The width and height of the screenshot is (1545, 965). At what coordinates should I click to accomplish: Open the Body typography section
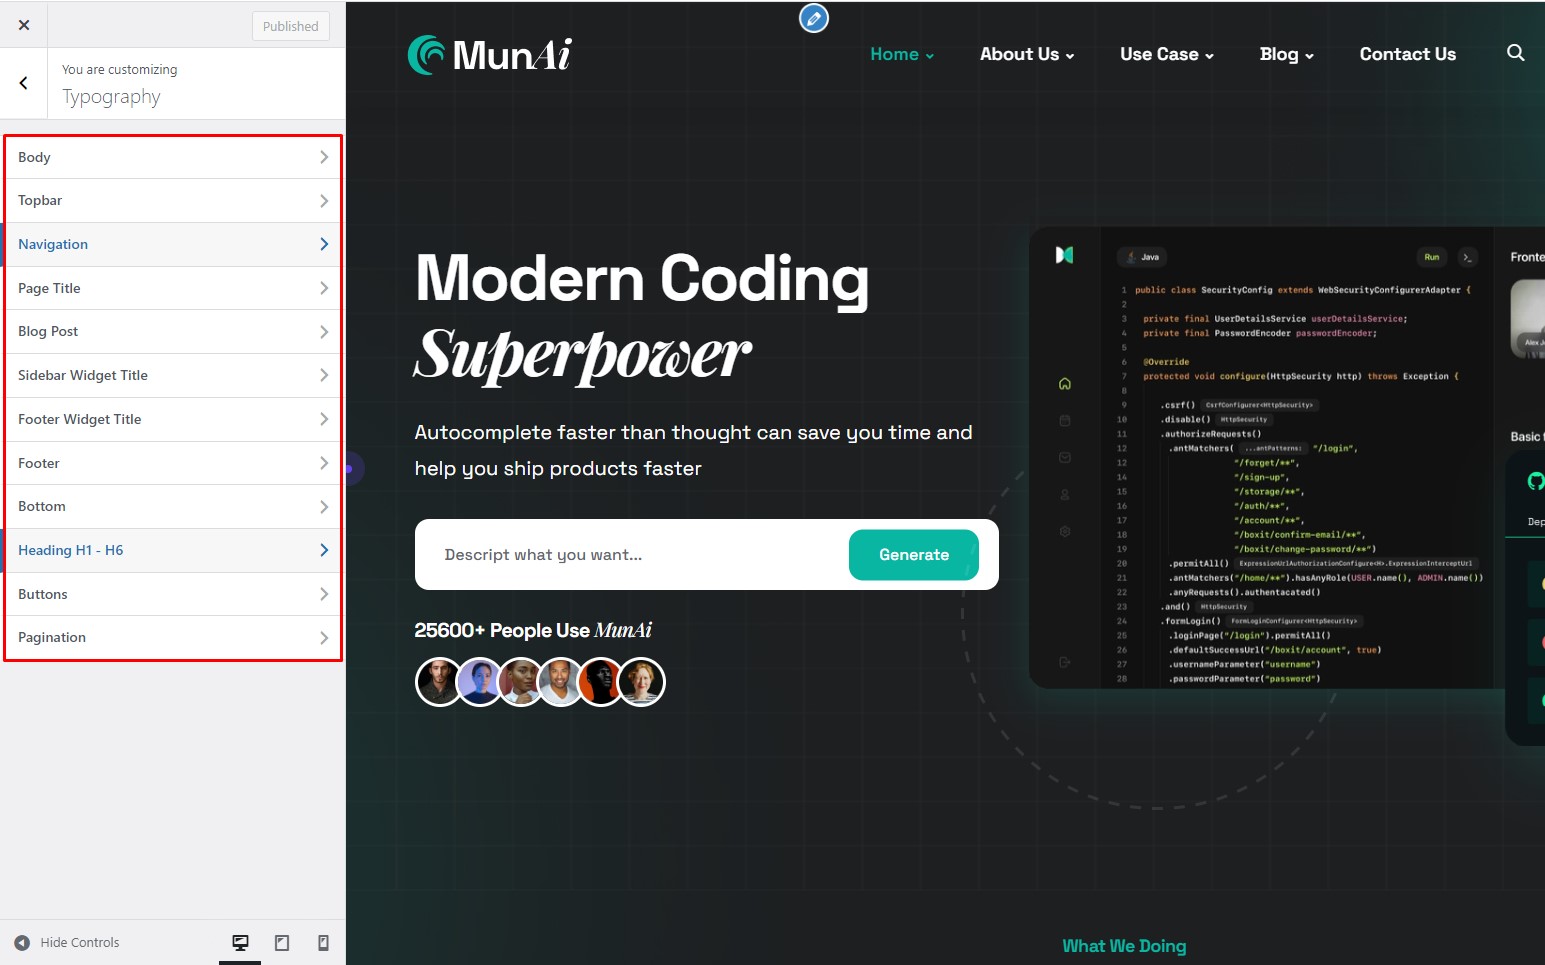click(173, 157)
